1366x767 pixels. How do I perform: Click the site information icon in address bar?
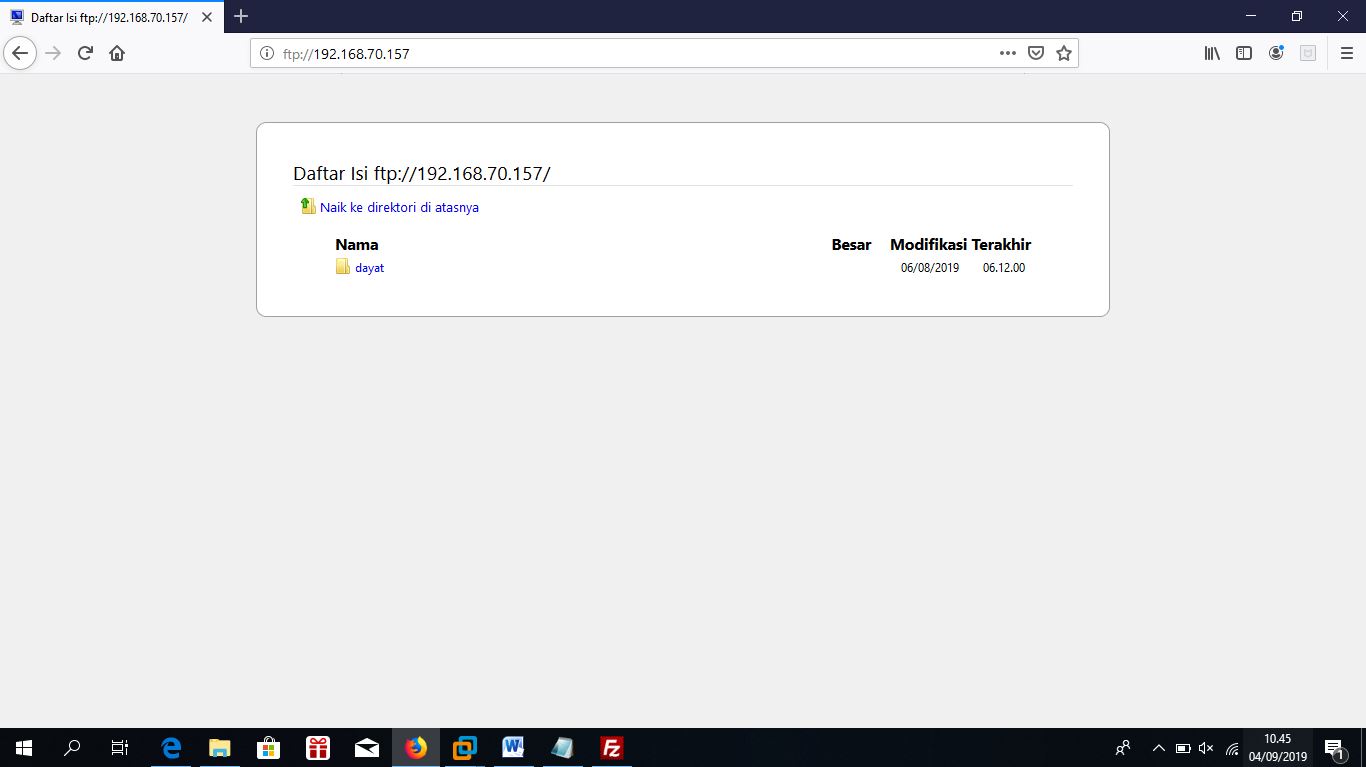(x=265, y=53)
